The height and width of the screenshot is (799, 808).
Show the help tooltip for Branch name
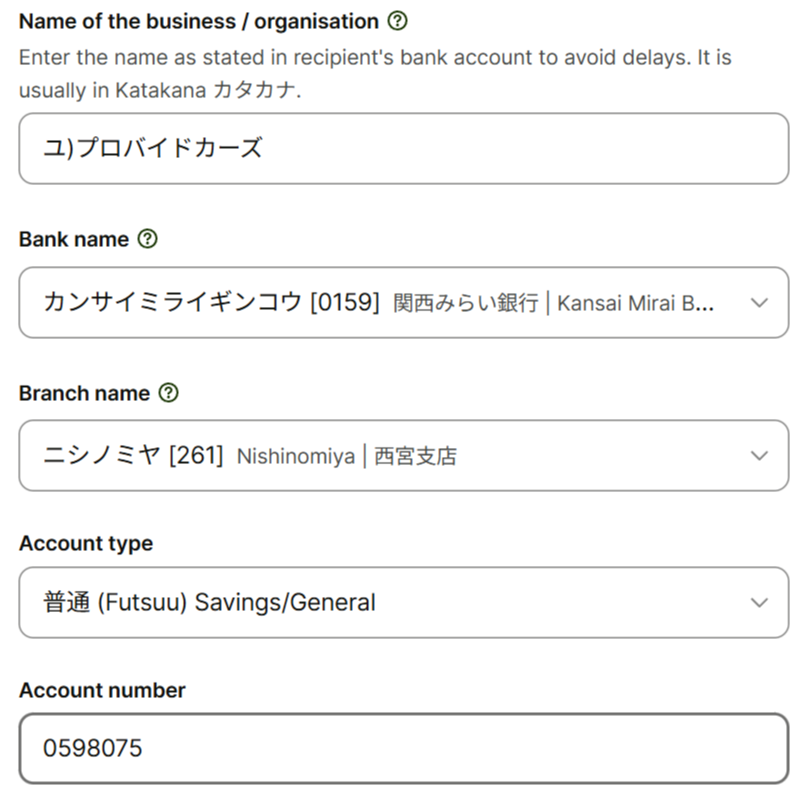tap(169, 393)
